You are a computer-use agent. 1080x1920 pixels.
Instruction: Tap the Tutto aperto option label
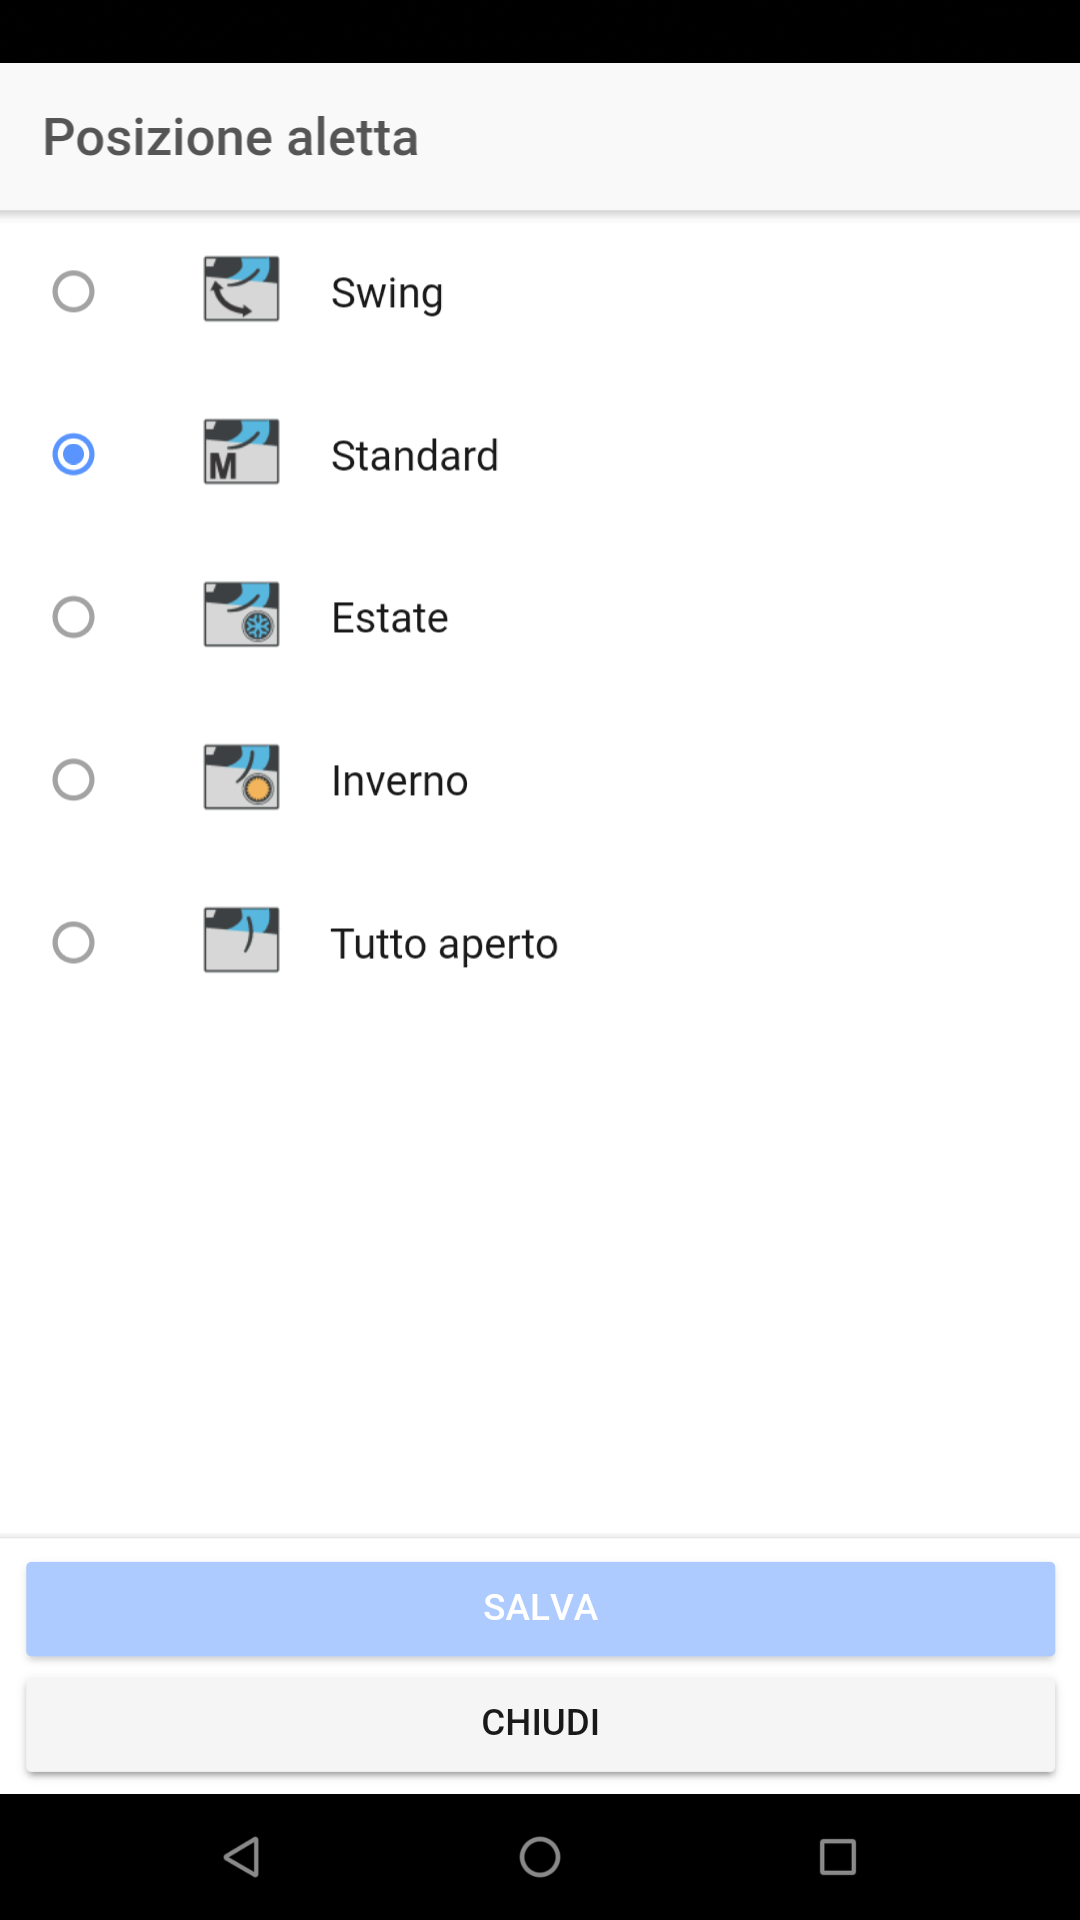point(444,944)
